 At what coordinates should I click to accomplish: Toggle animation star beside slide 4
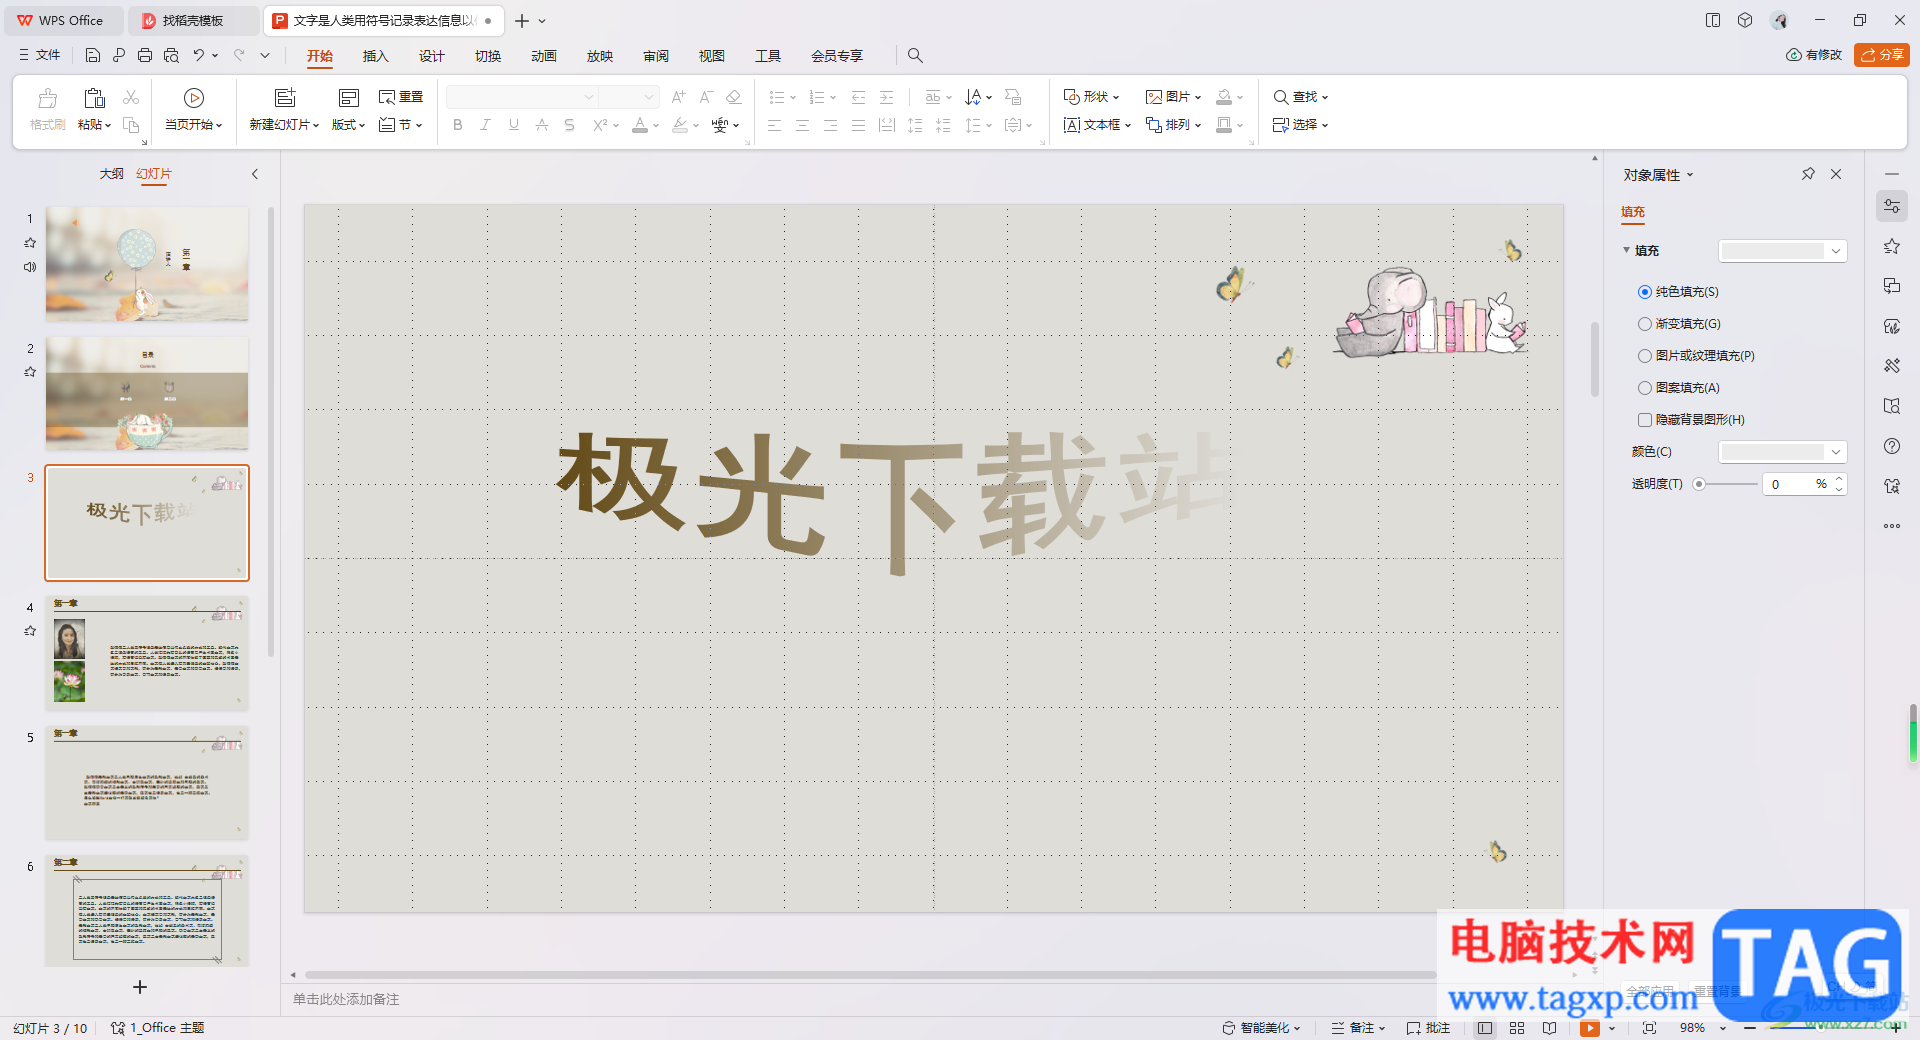click(x=30, y=631)
